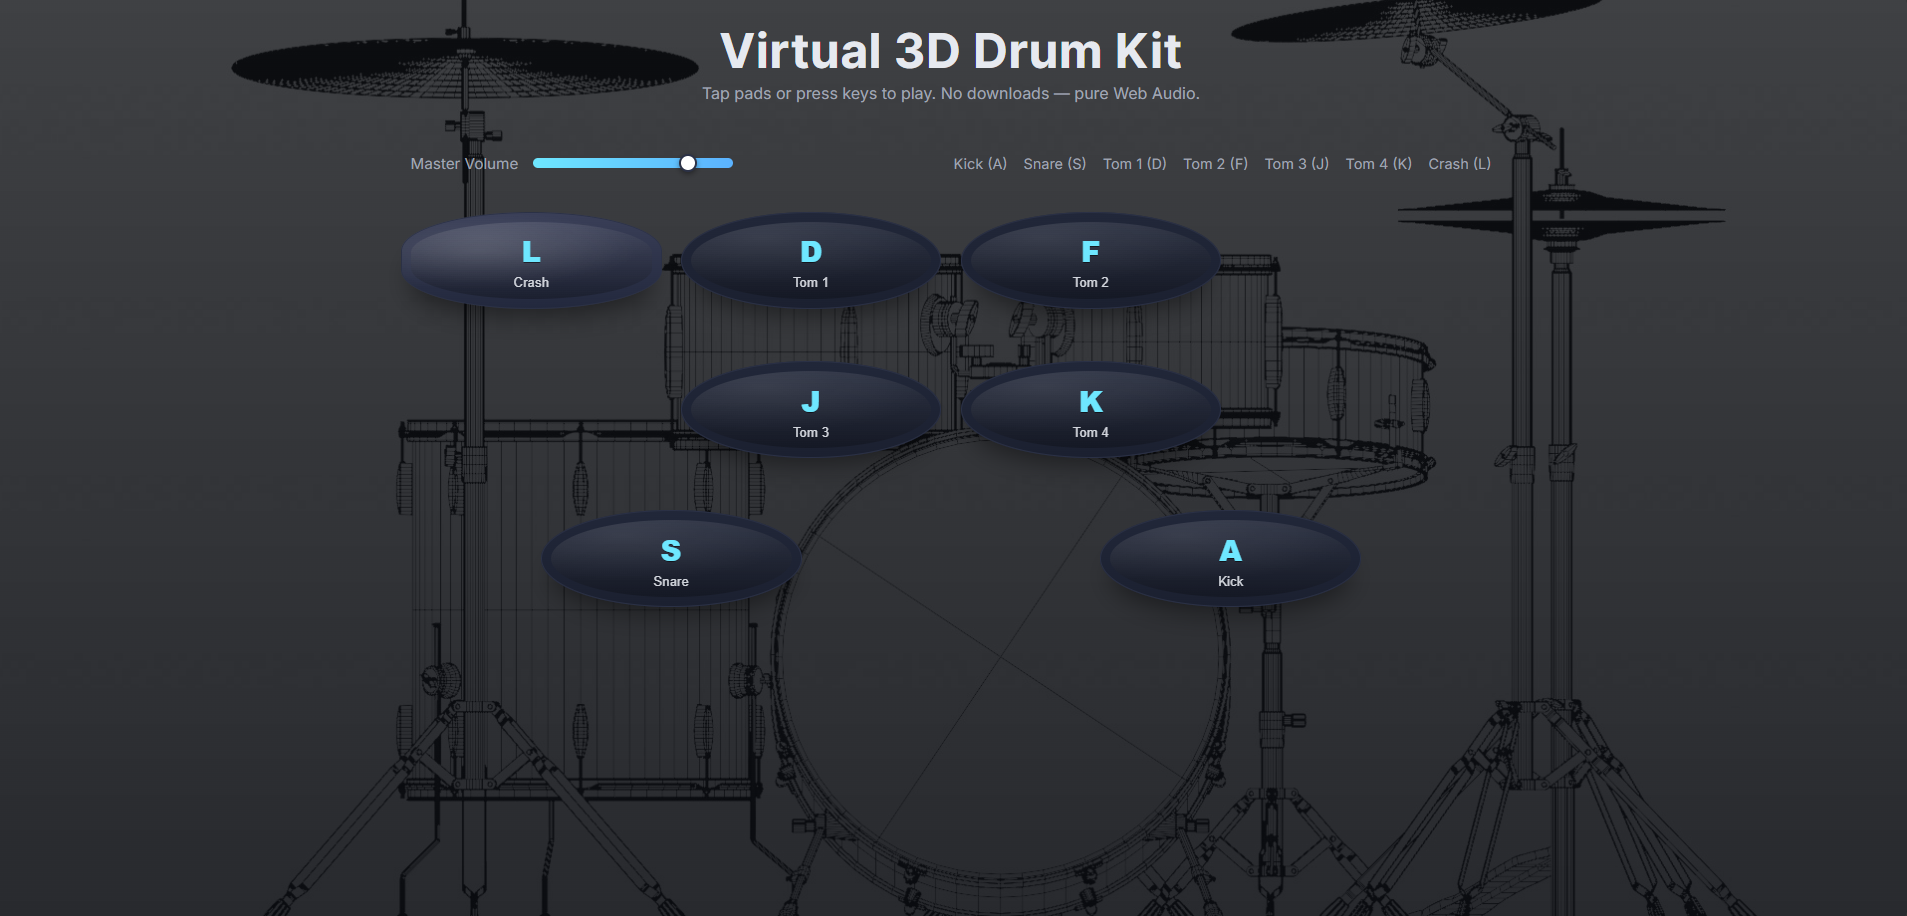Image resolution: width=1907 pixels, height=916 pixels.
Task: Tap the Tom 4 pad
Action: click(1090, 410)
